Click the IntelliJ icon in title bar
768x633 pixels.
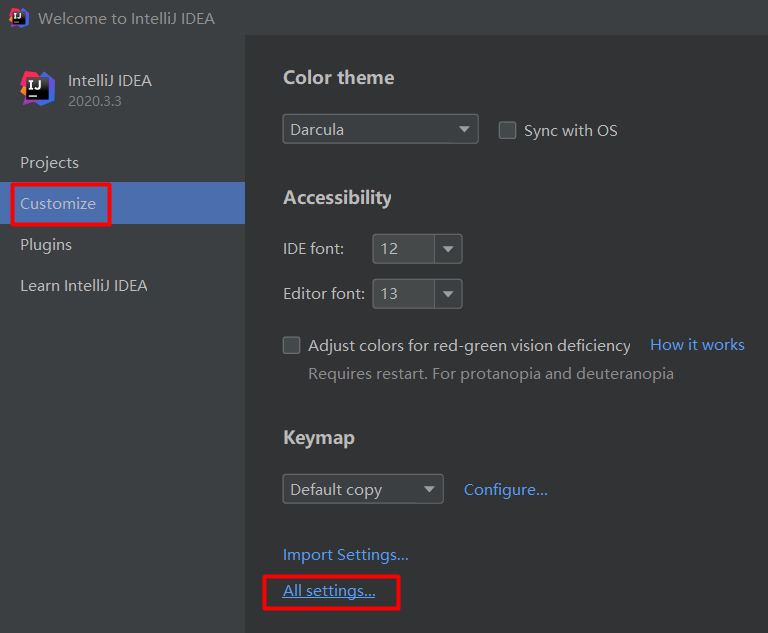(x=19, y=18)
